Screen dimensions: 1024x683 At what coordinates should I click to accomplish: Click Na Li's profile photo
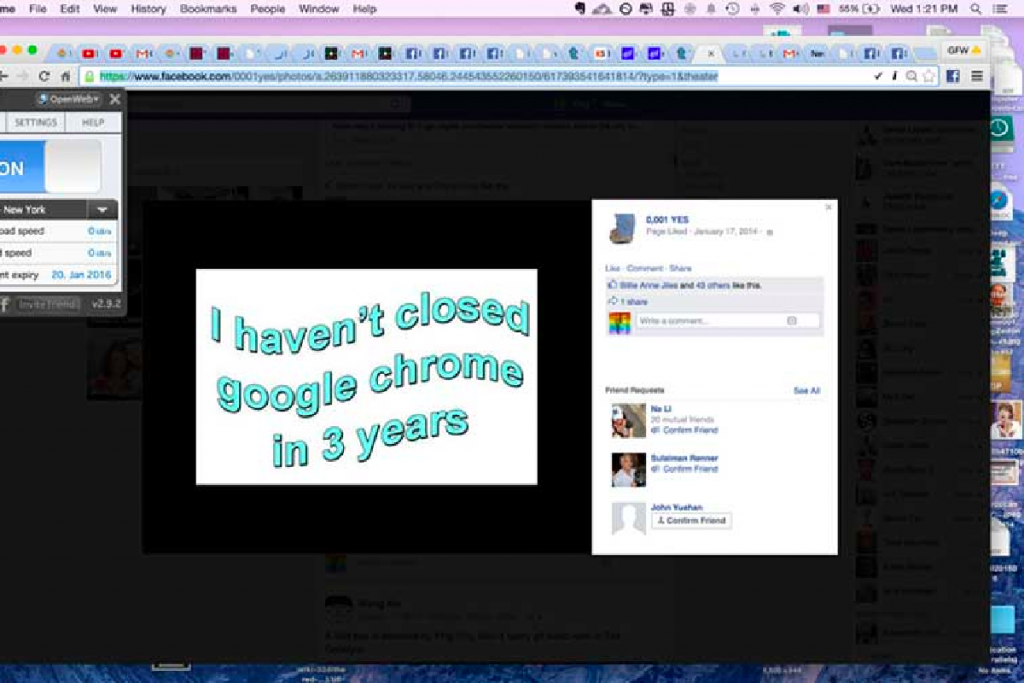[628, 421]
